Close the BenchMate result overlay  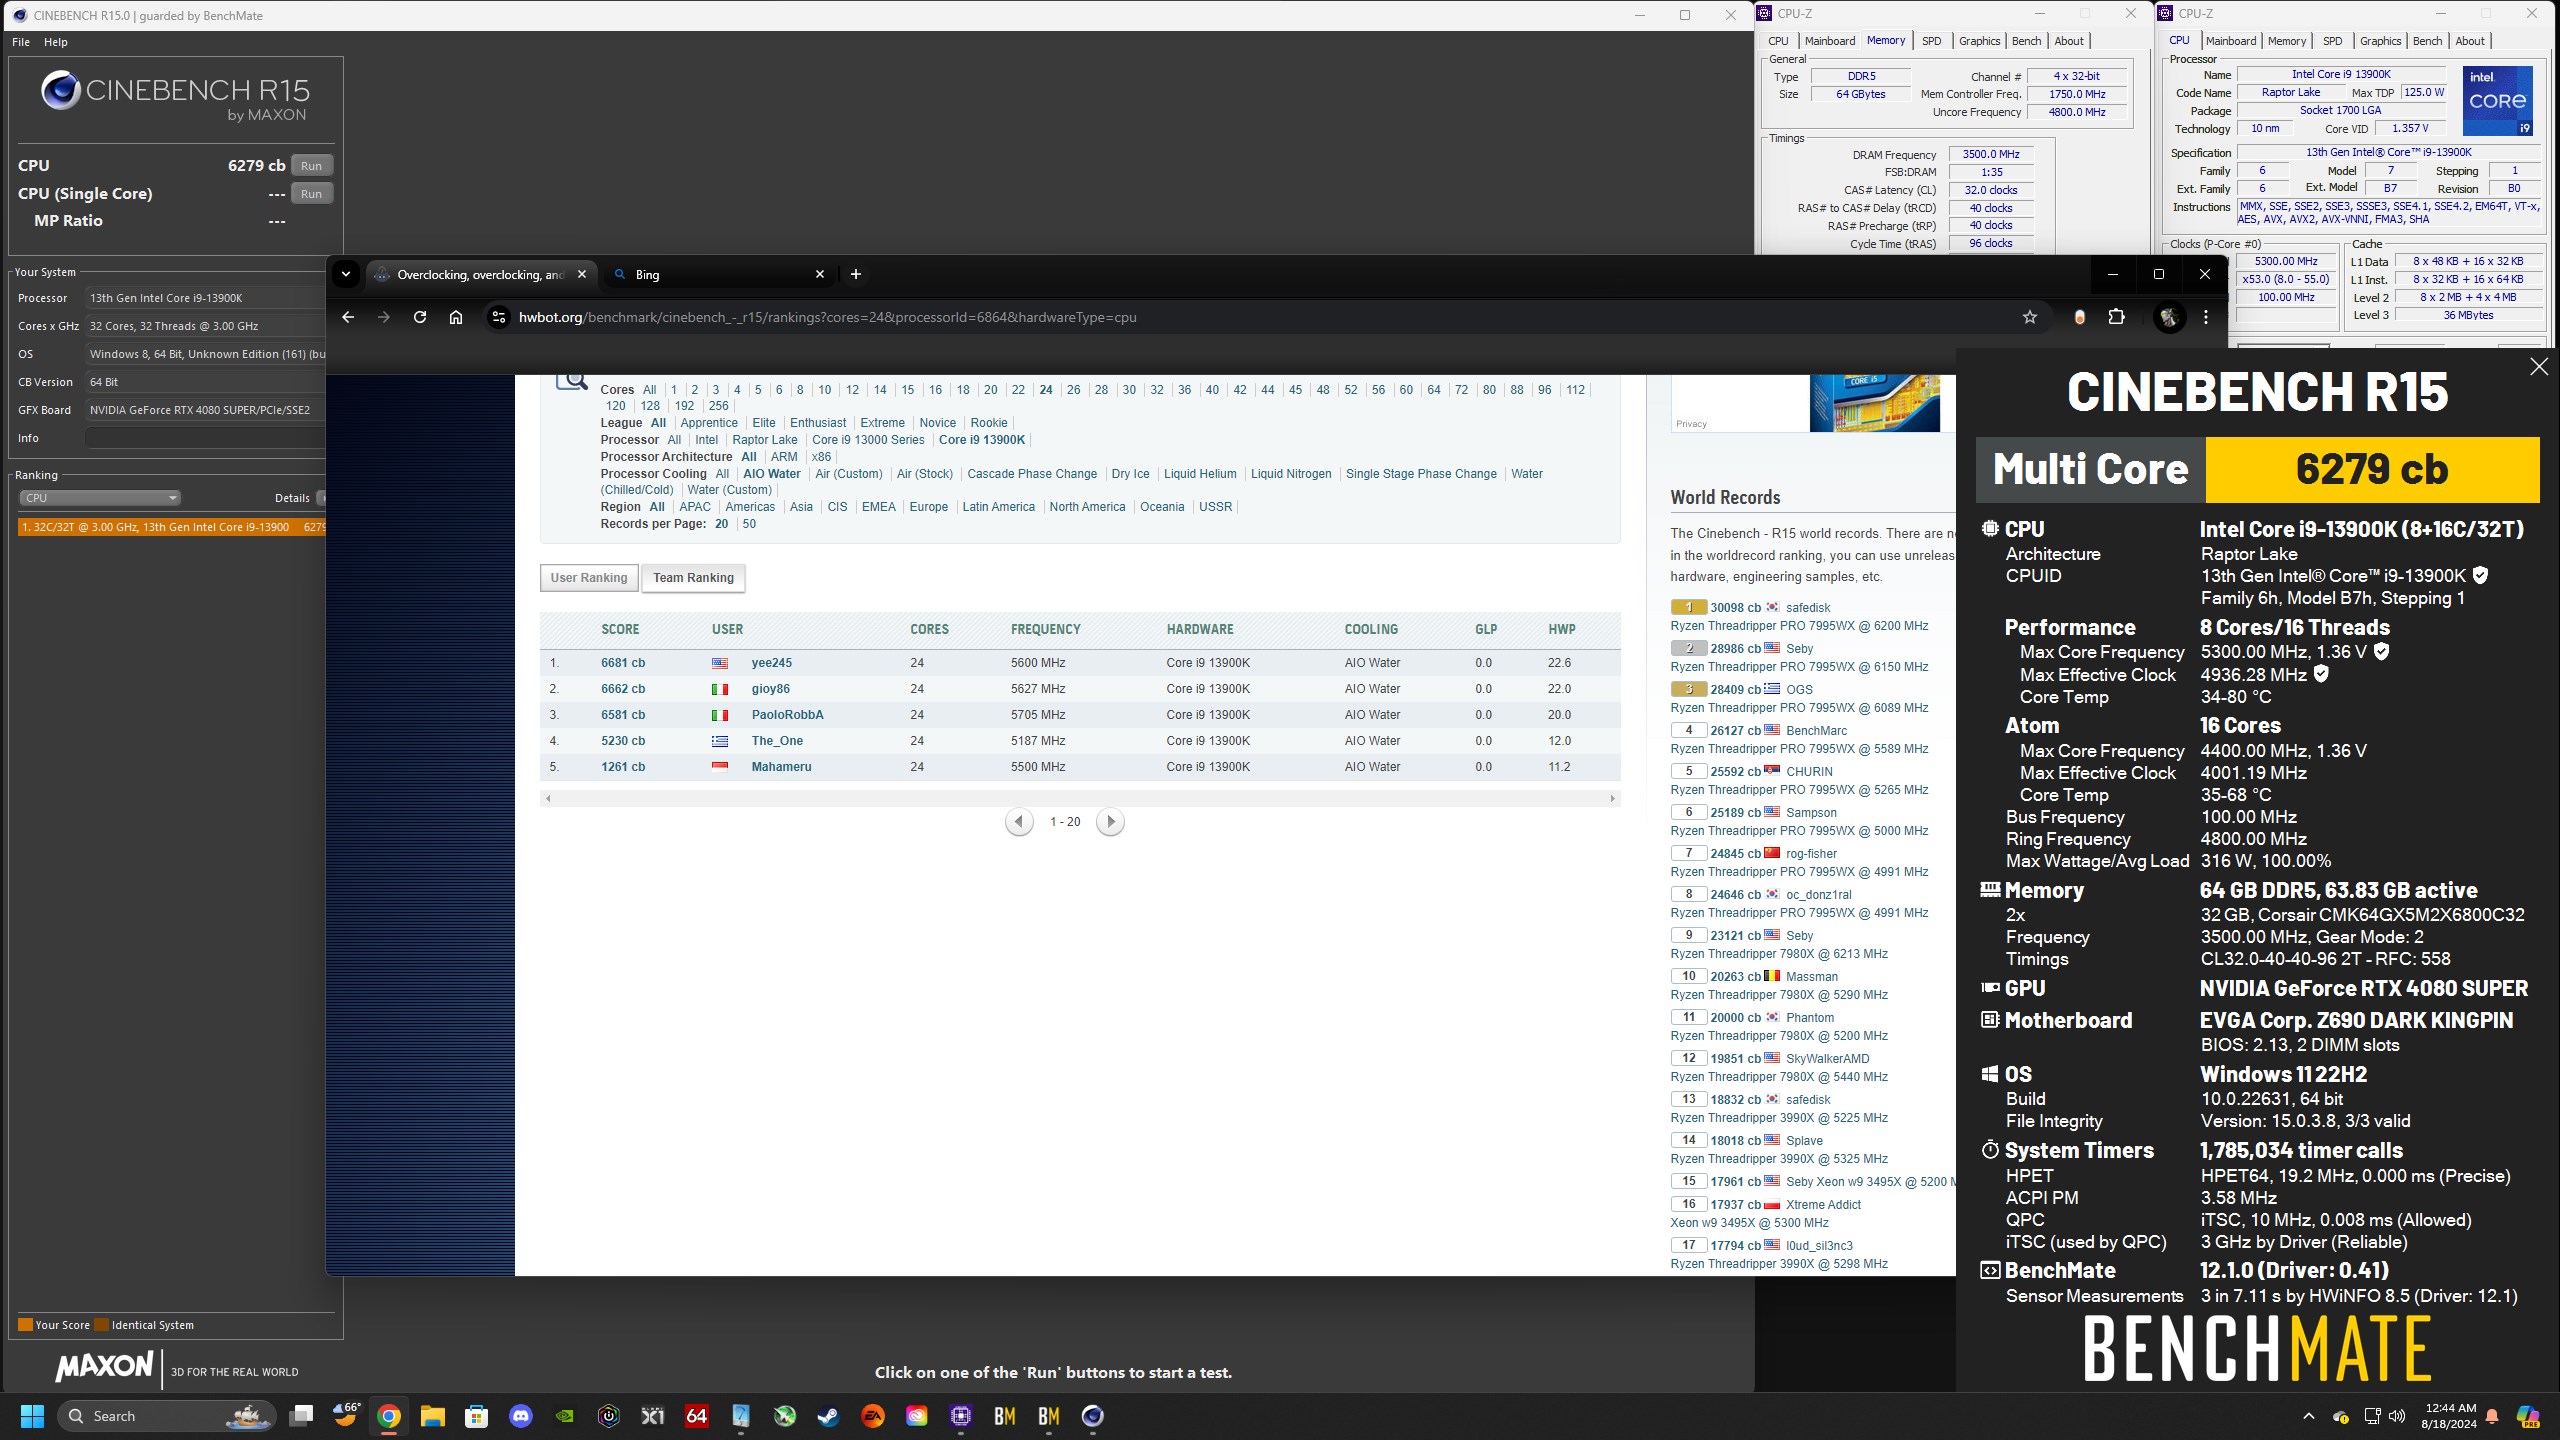(x=2539, y=367)
